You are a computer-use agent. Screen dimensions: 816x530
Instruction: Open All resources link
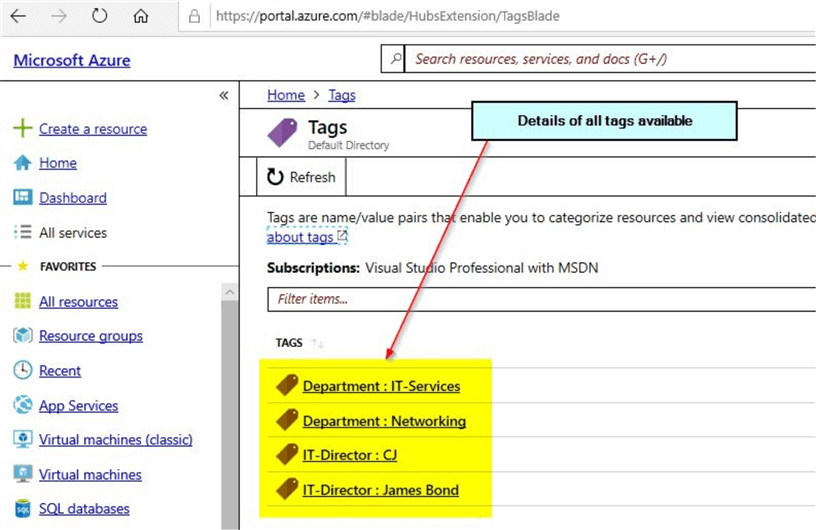coord(78,302)
